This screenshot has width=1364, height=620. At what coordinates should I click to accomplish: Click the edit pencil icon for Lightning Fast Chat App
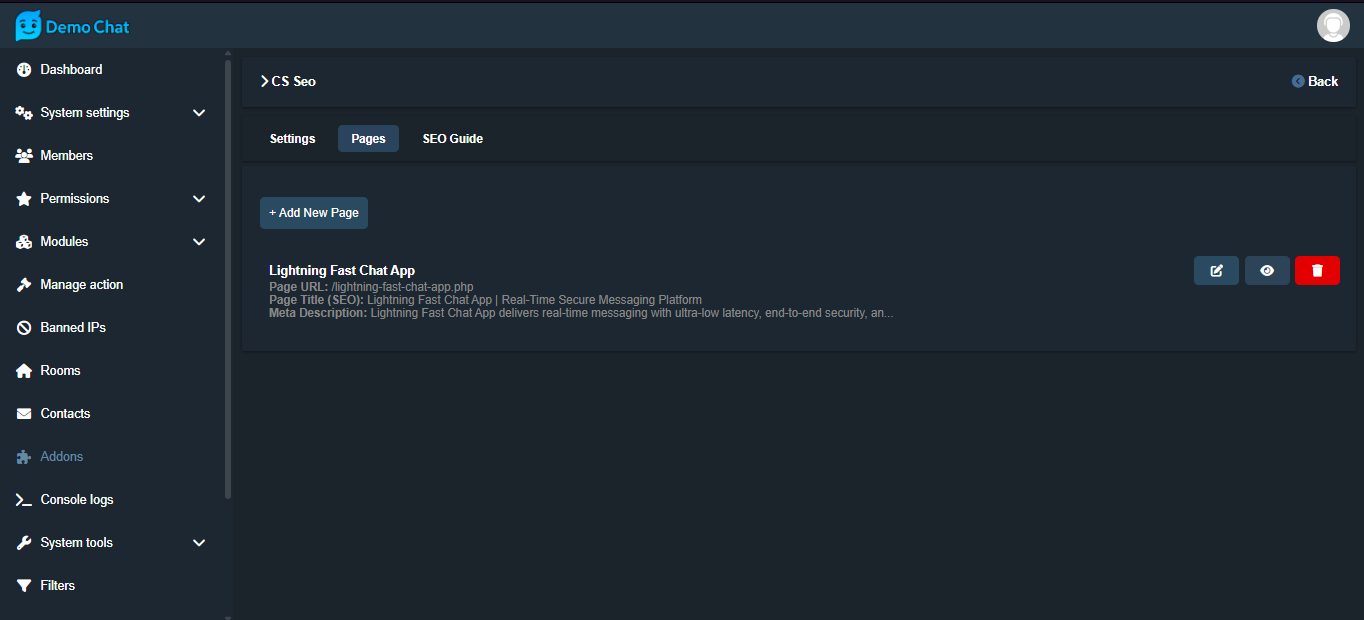pos(1216,271)
